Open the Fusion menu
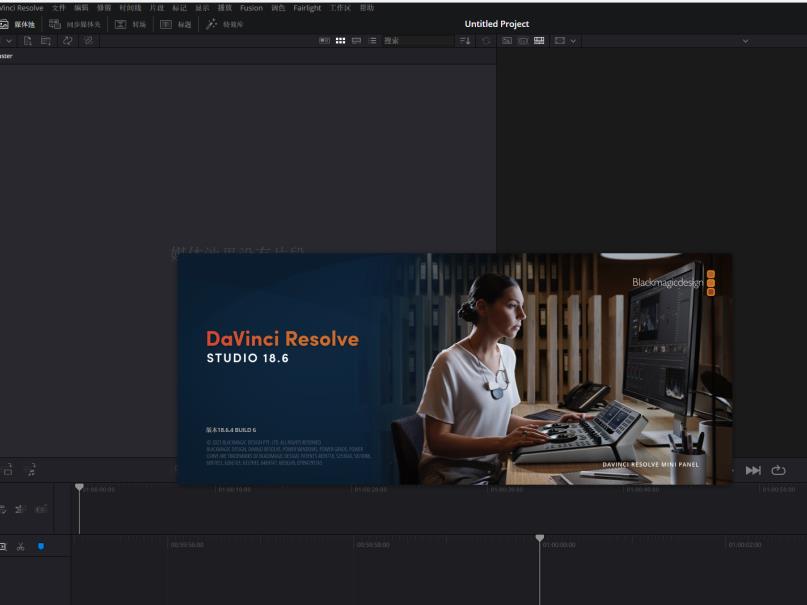The height and width of the screenshot is (605, 807). (x=251, y=8)
